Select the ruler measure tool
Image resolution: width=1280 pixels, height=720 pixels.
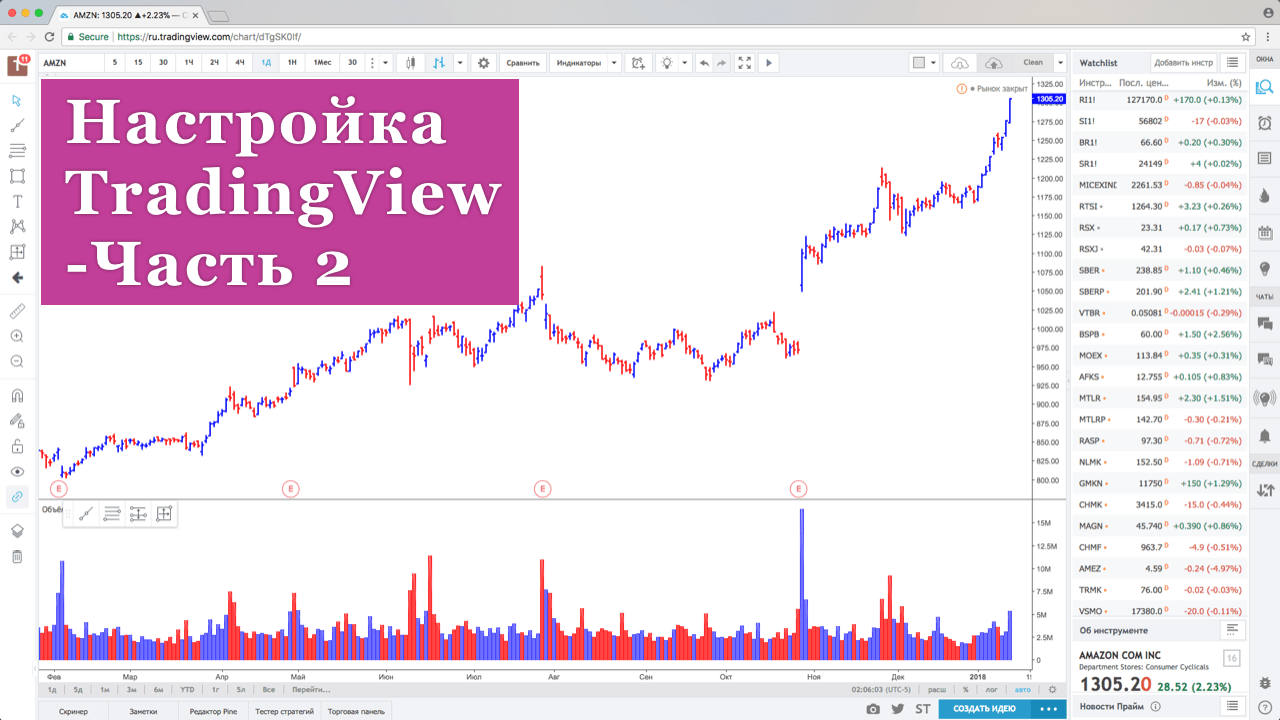[x=17, y=311]
